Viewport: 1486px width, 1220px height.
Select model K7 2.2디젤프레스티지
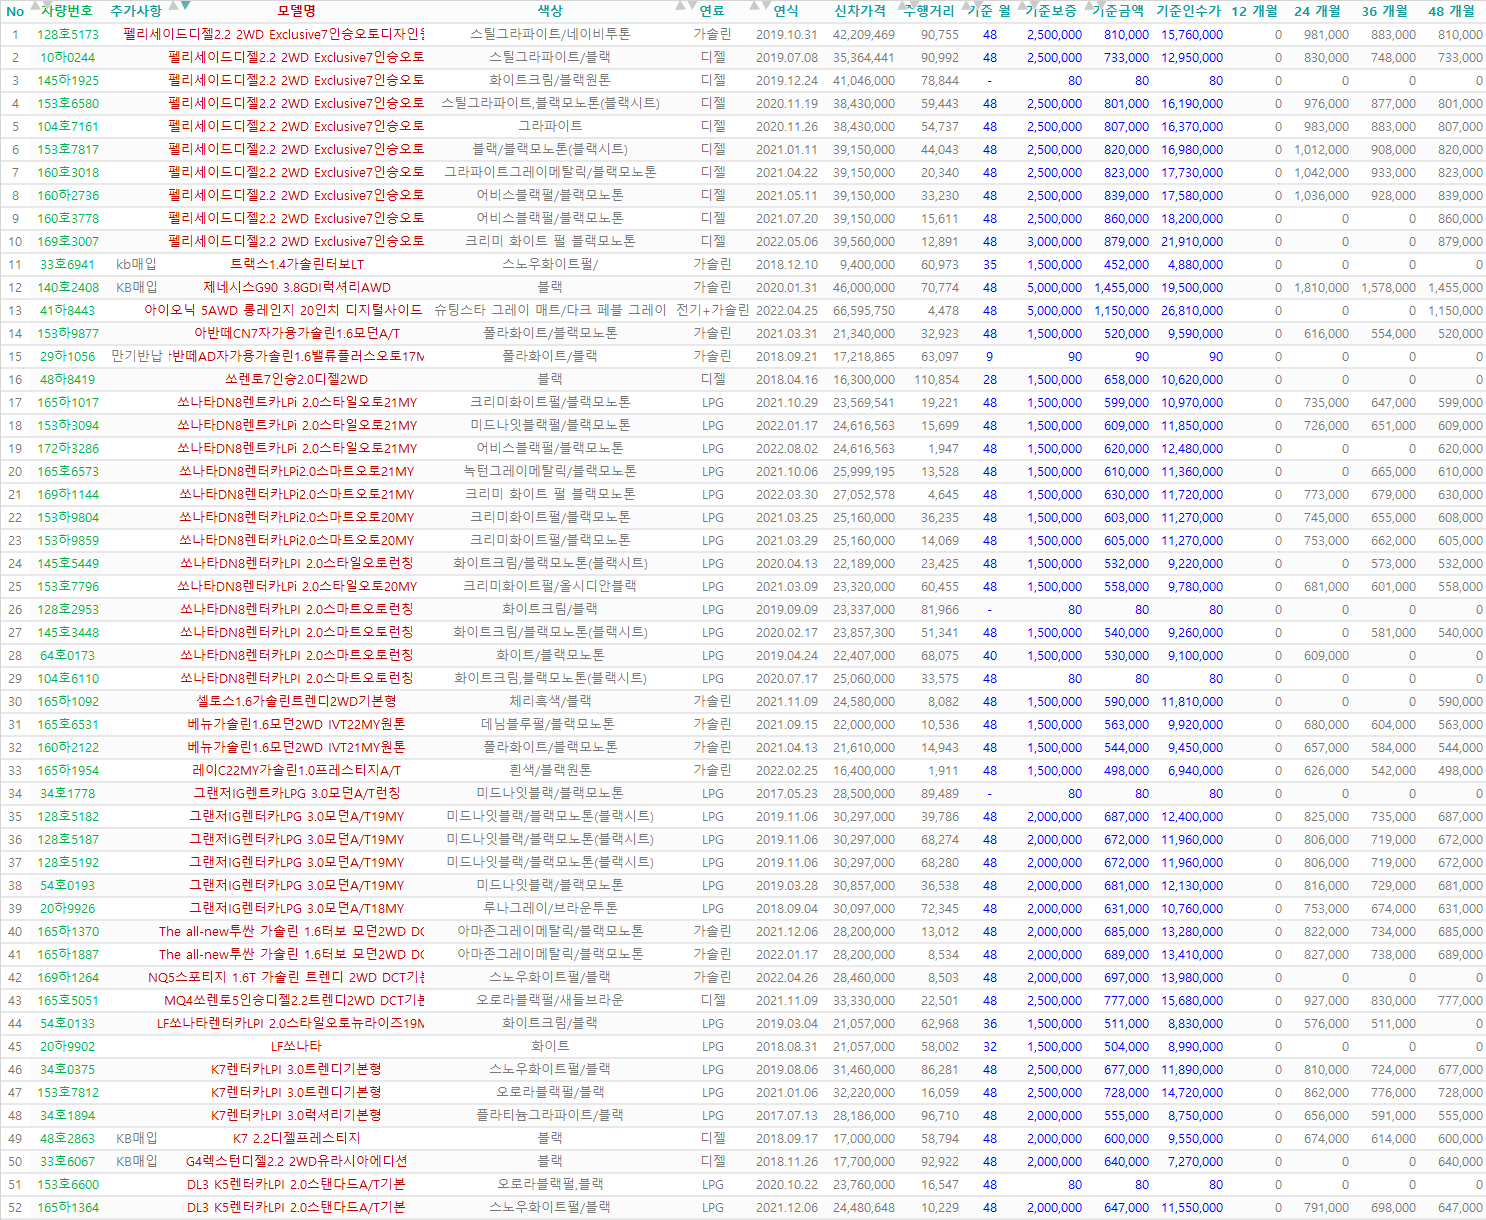click(297, 1138)
